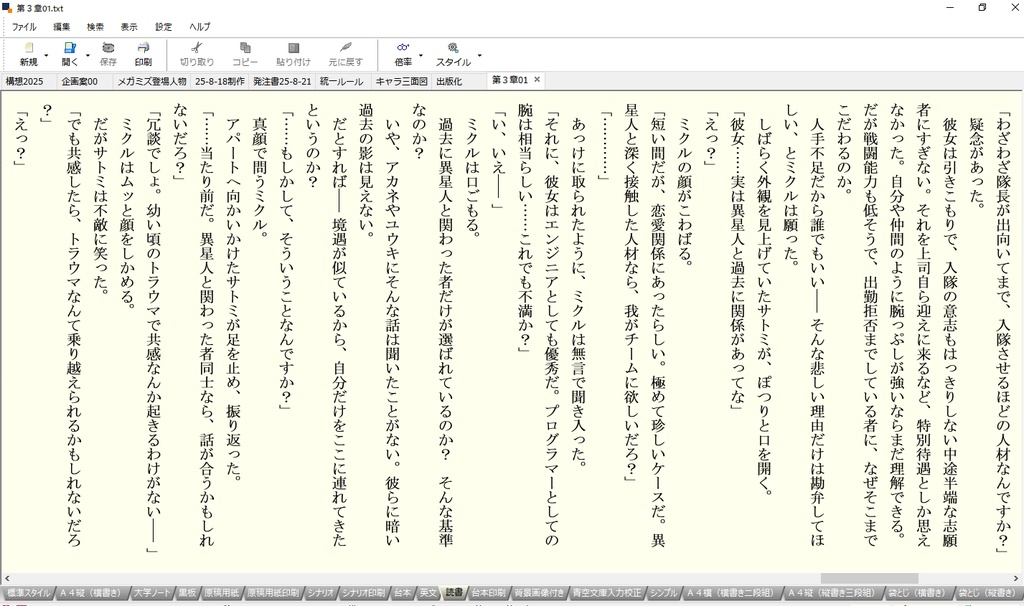Expand the 倍率 dropdown arrow
The width and height of the screenshot is (1024, 606).
click(x=421, y=55)
